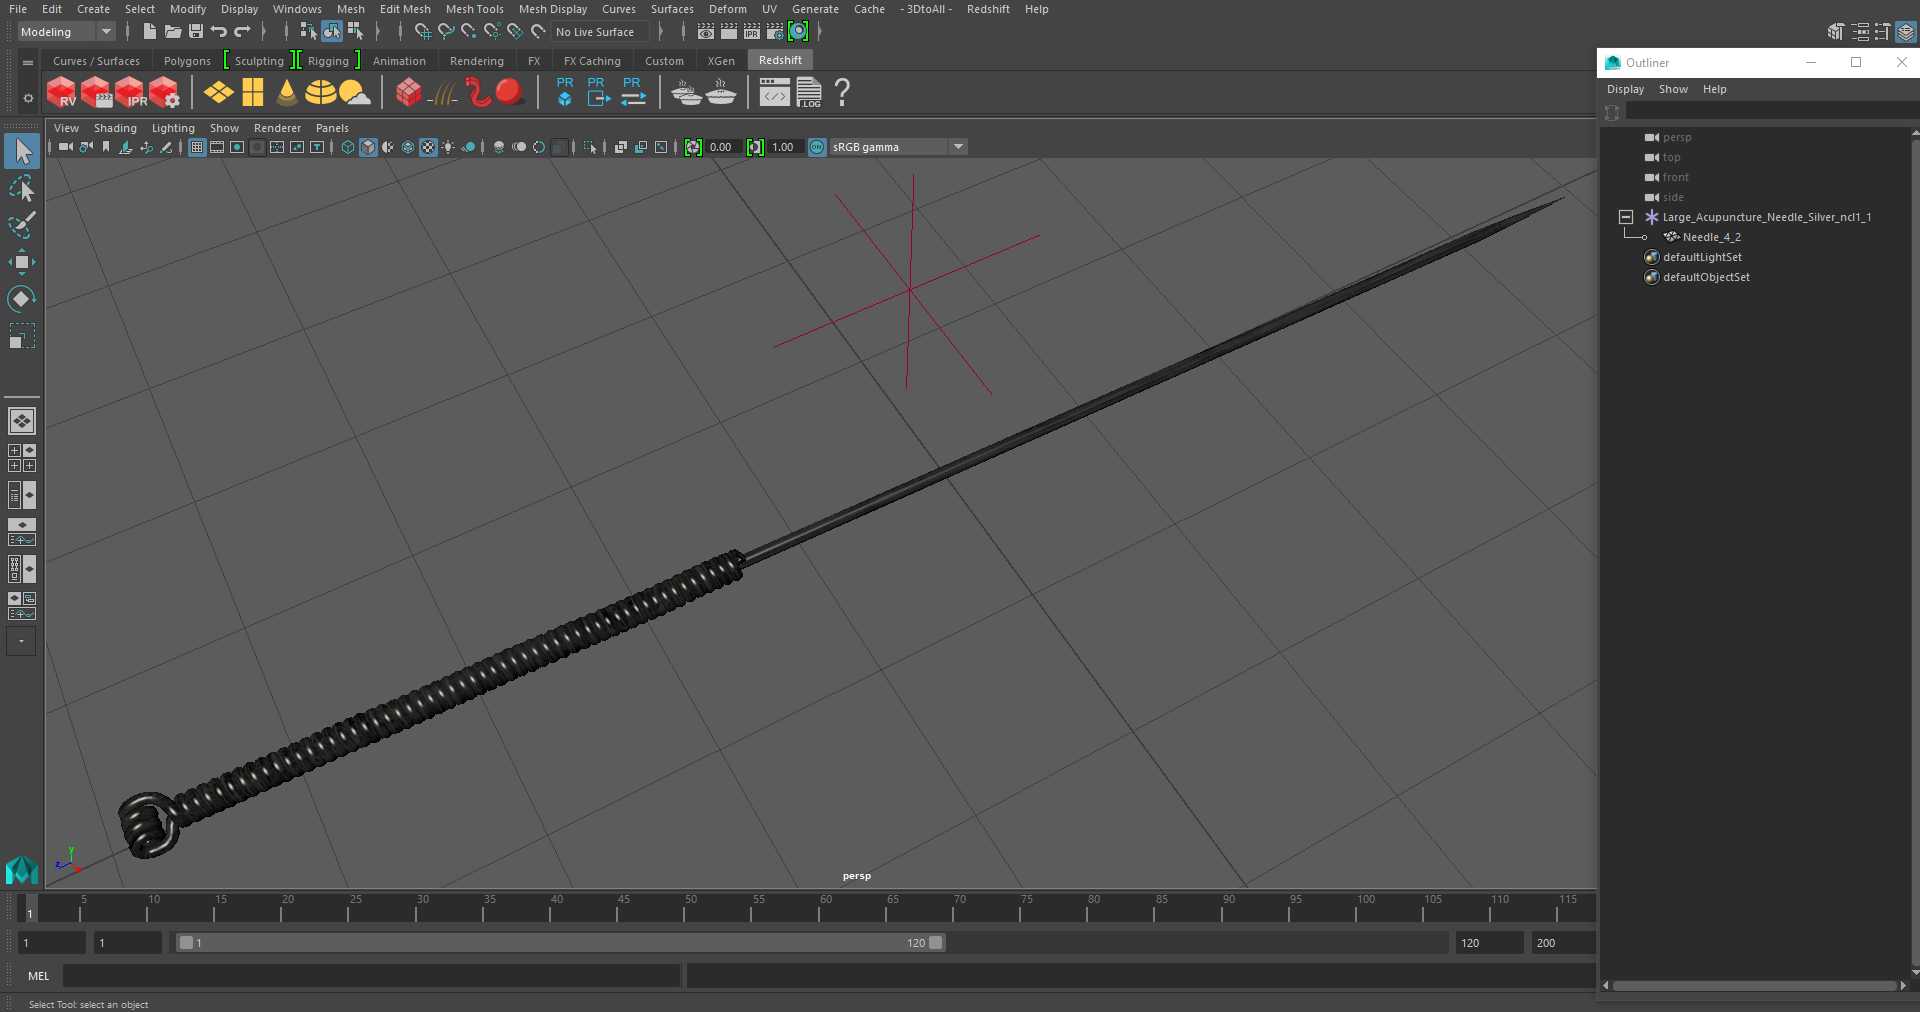Open the sRGB gamma view transform dropdown
Viewport: 1920px width, 1012px height.
pyautogui.click(x=898, y=147)
